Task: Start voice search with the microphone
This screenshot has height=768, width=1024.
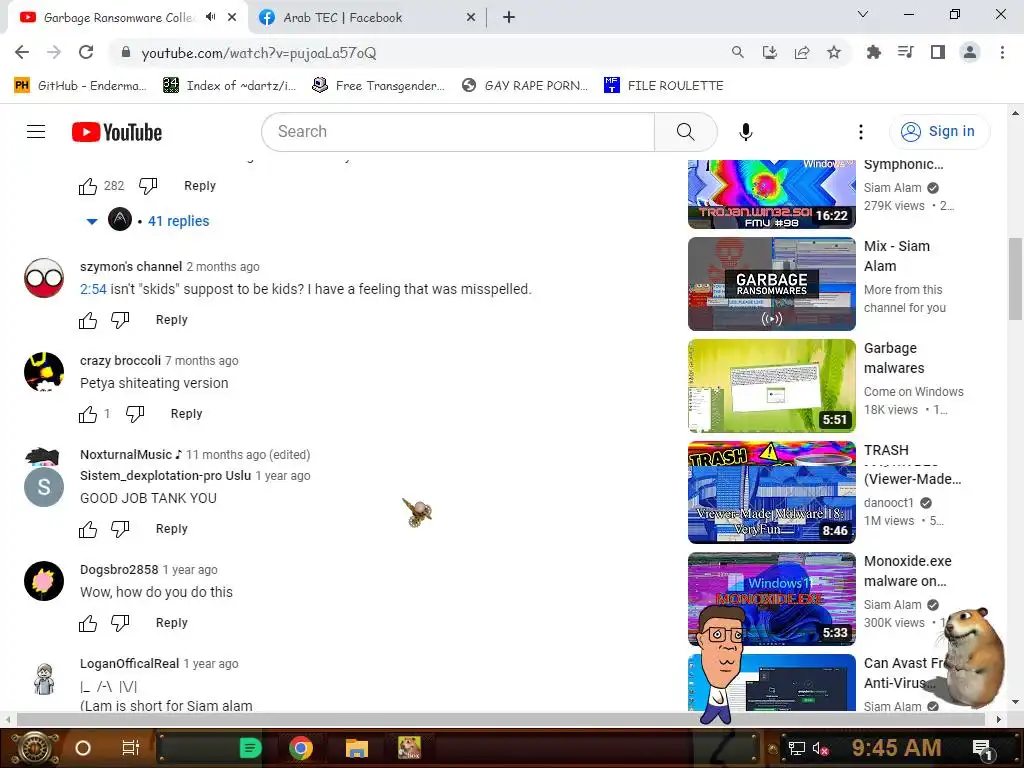Action: pyautogui.click(x=745, y=132)
